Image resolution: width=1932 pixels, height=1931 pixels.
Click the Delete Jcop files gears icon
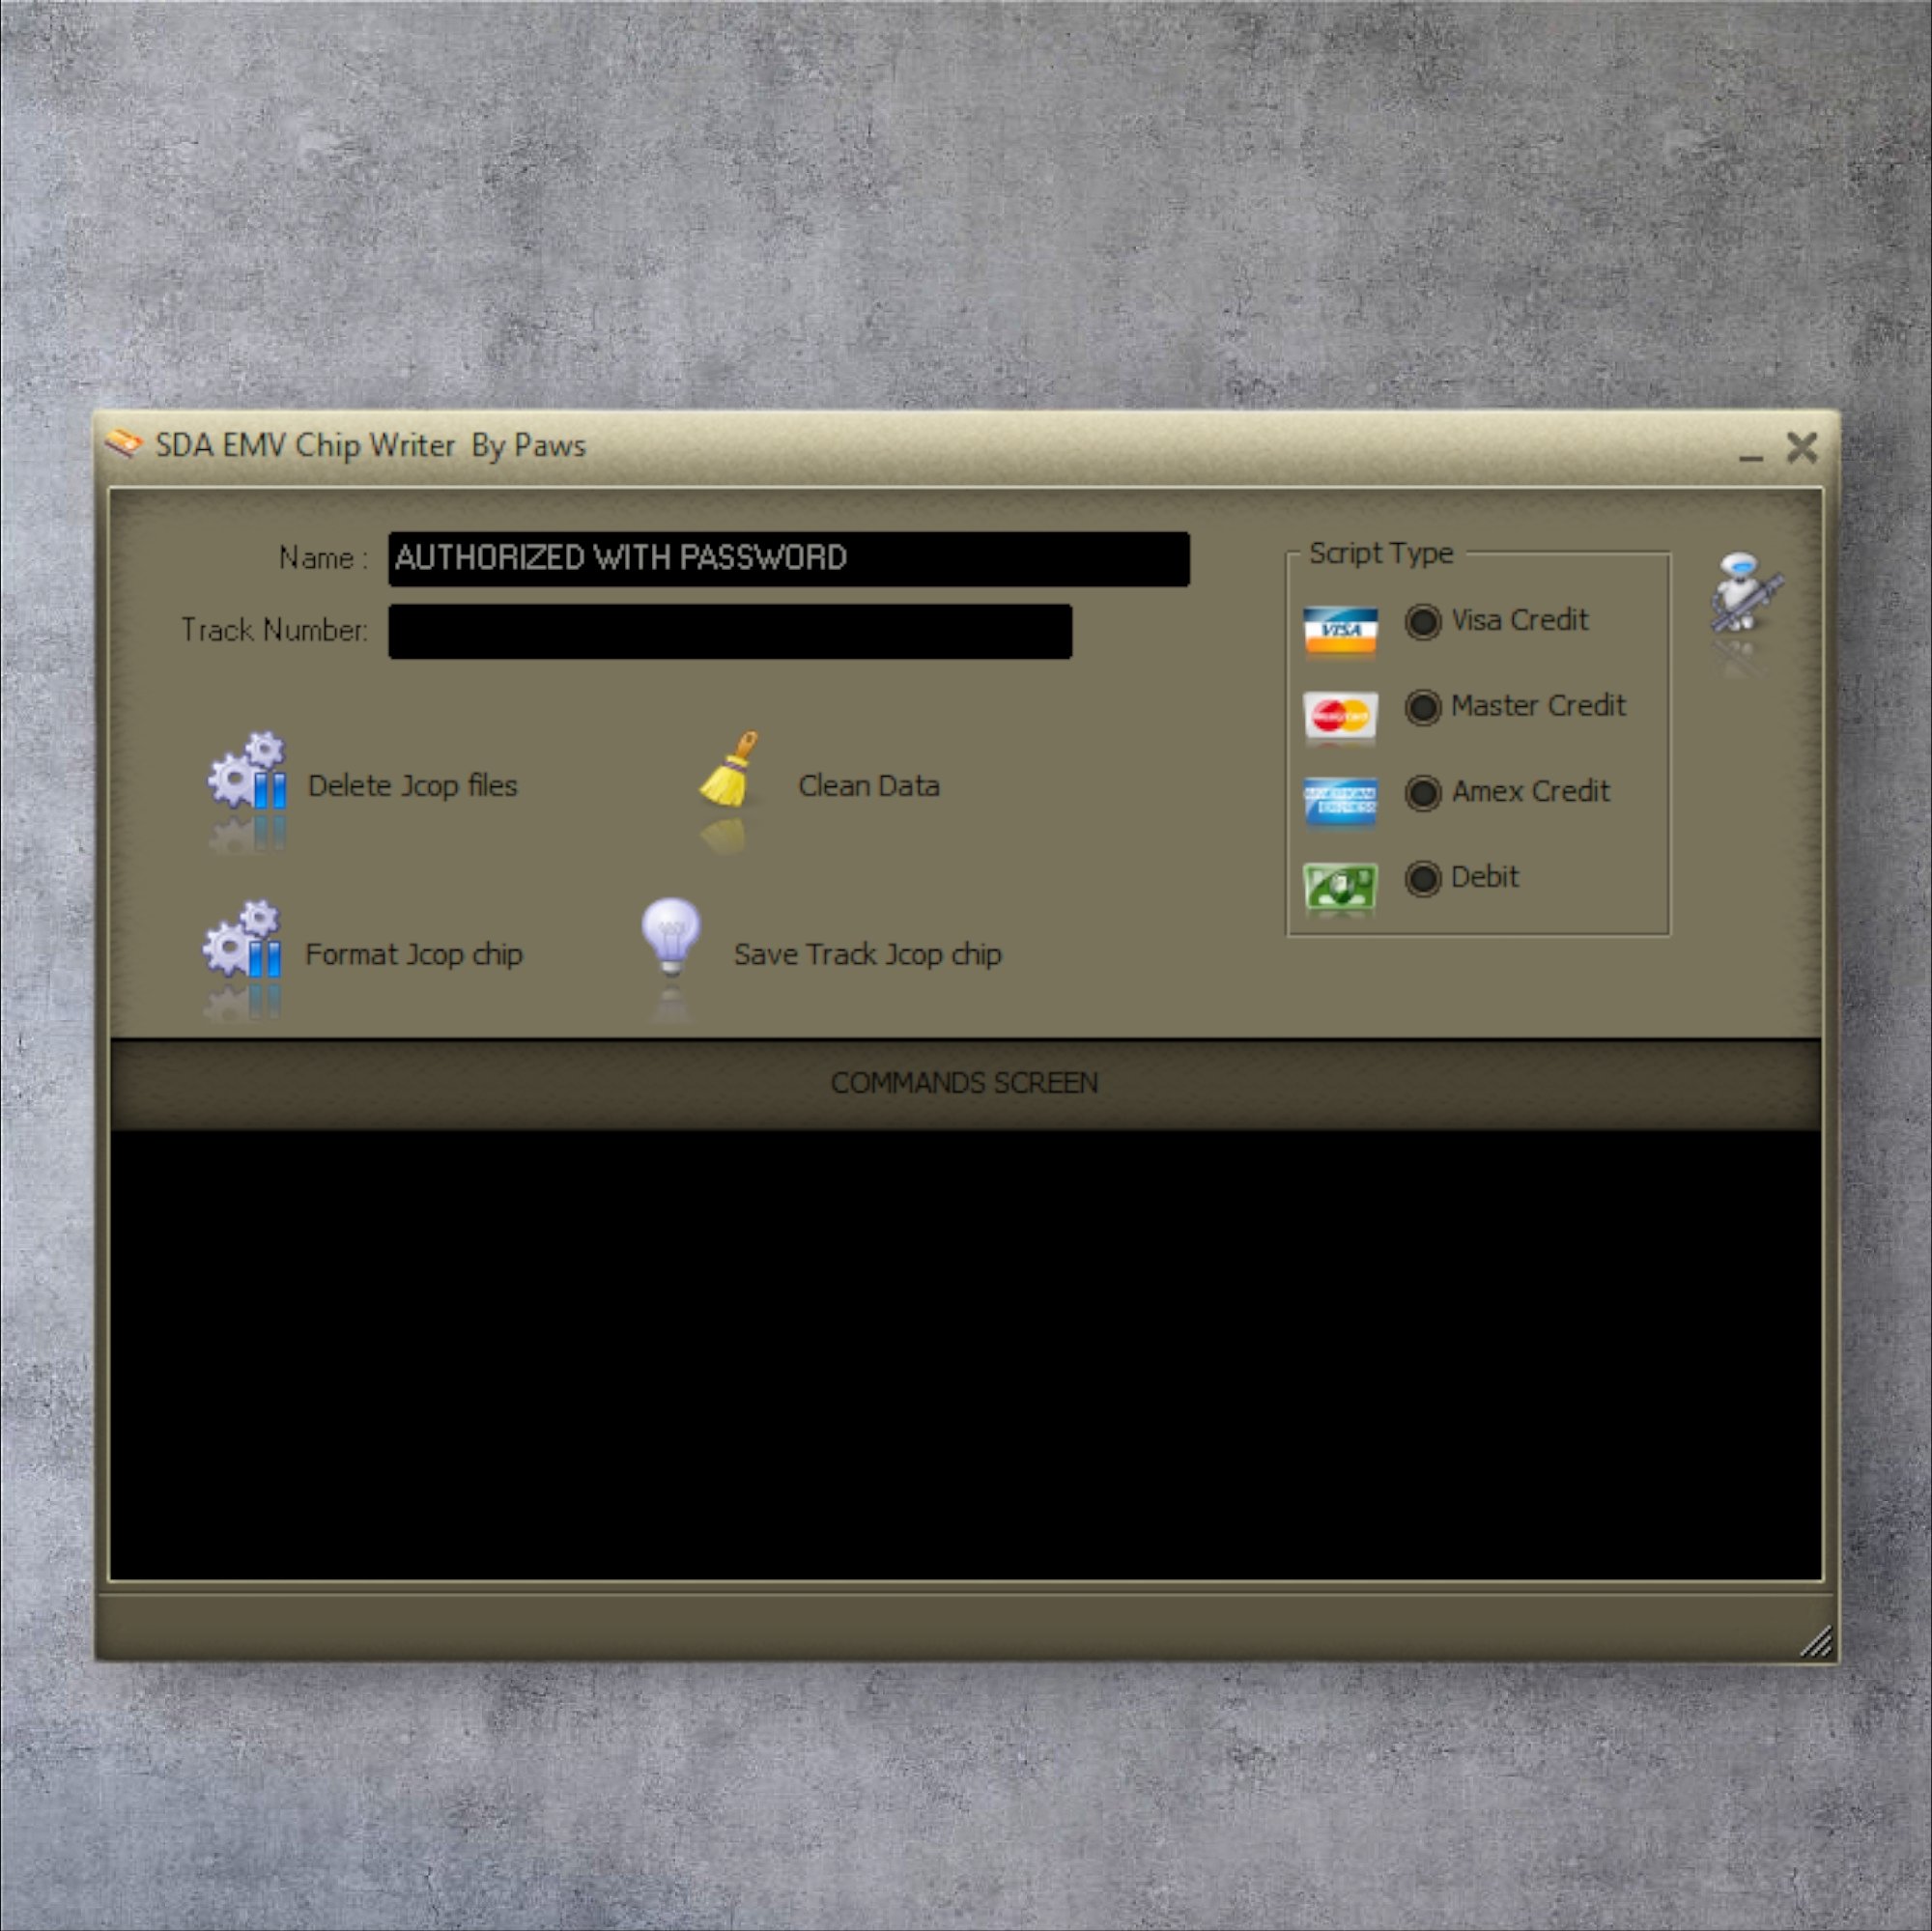pyautogui.click(x=247, y=771)
